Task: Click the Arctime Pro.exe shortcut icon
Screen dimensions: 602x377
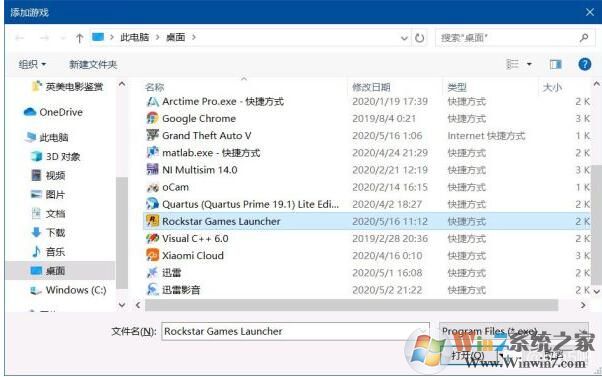Action: coord(152,101)
